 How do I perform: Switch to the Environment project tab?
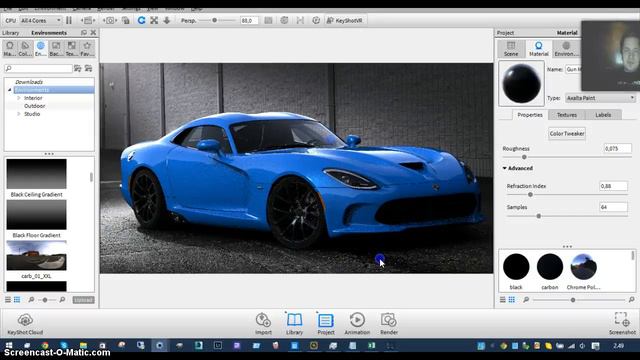click(x=566, y=49)
